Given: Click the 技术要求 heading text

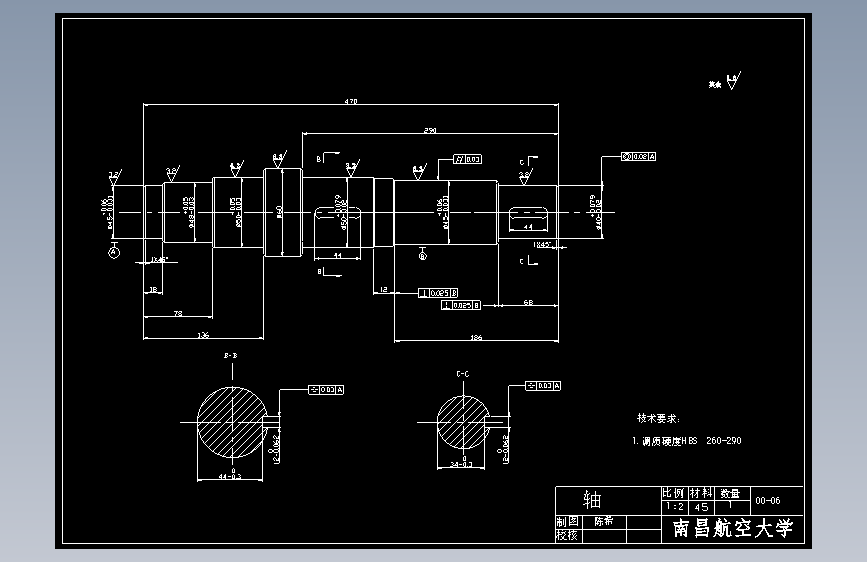Looking at the screenshot, I should point(659,418).
